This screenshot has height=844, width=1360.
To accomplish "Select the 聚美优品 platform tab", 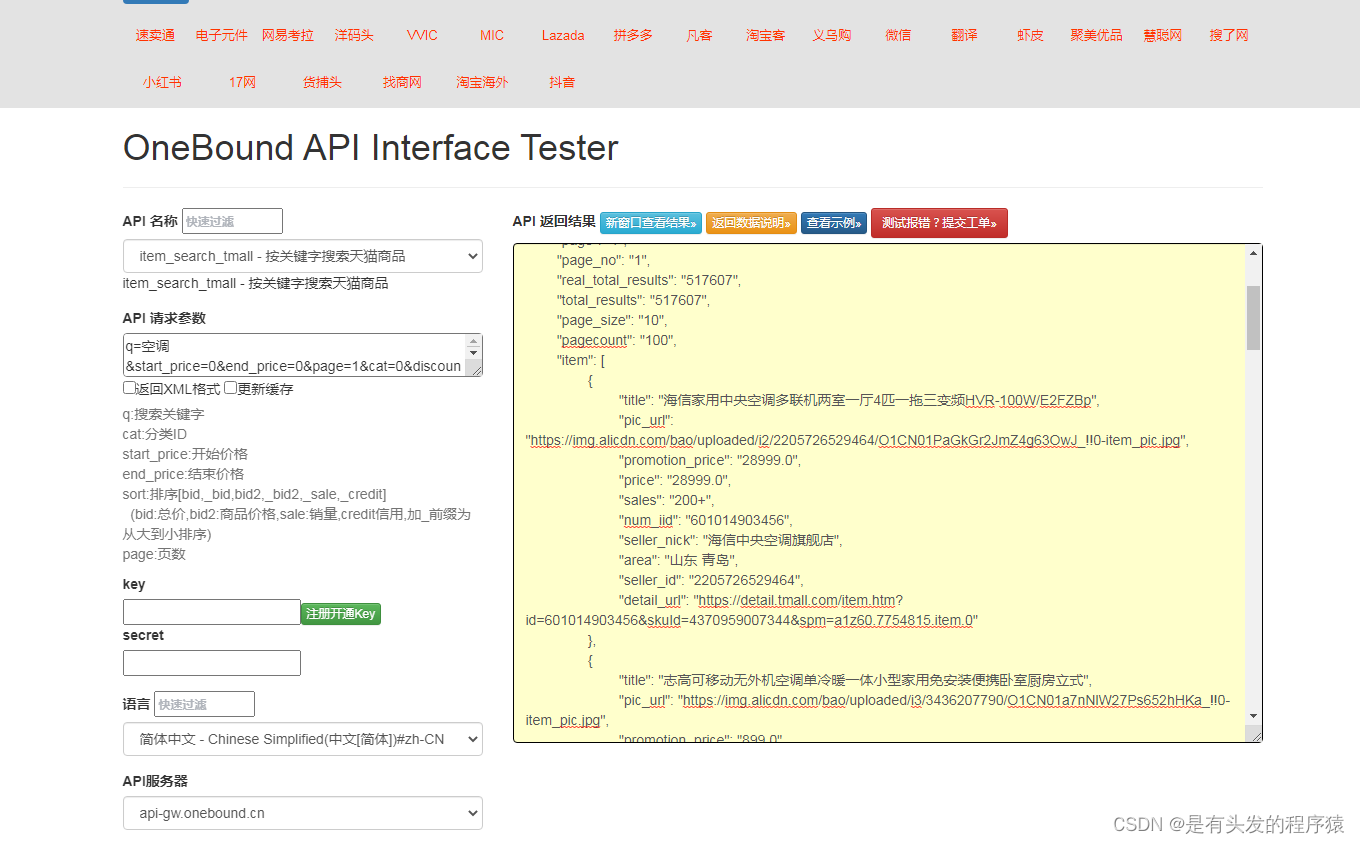I will (1096, 35).
